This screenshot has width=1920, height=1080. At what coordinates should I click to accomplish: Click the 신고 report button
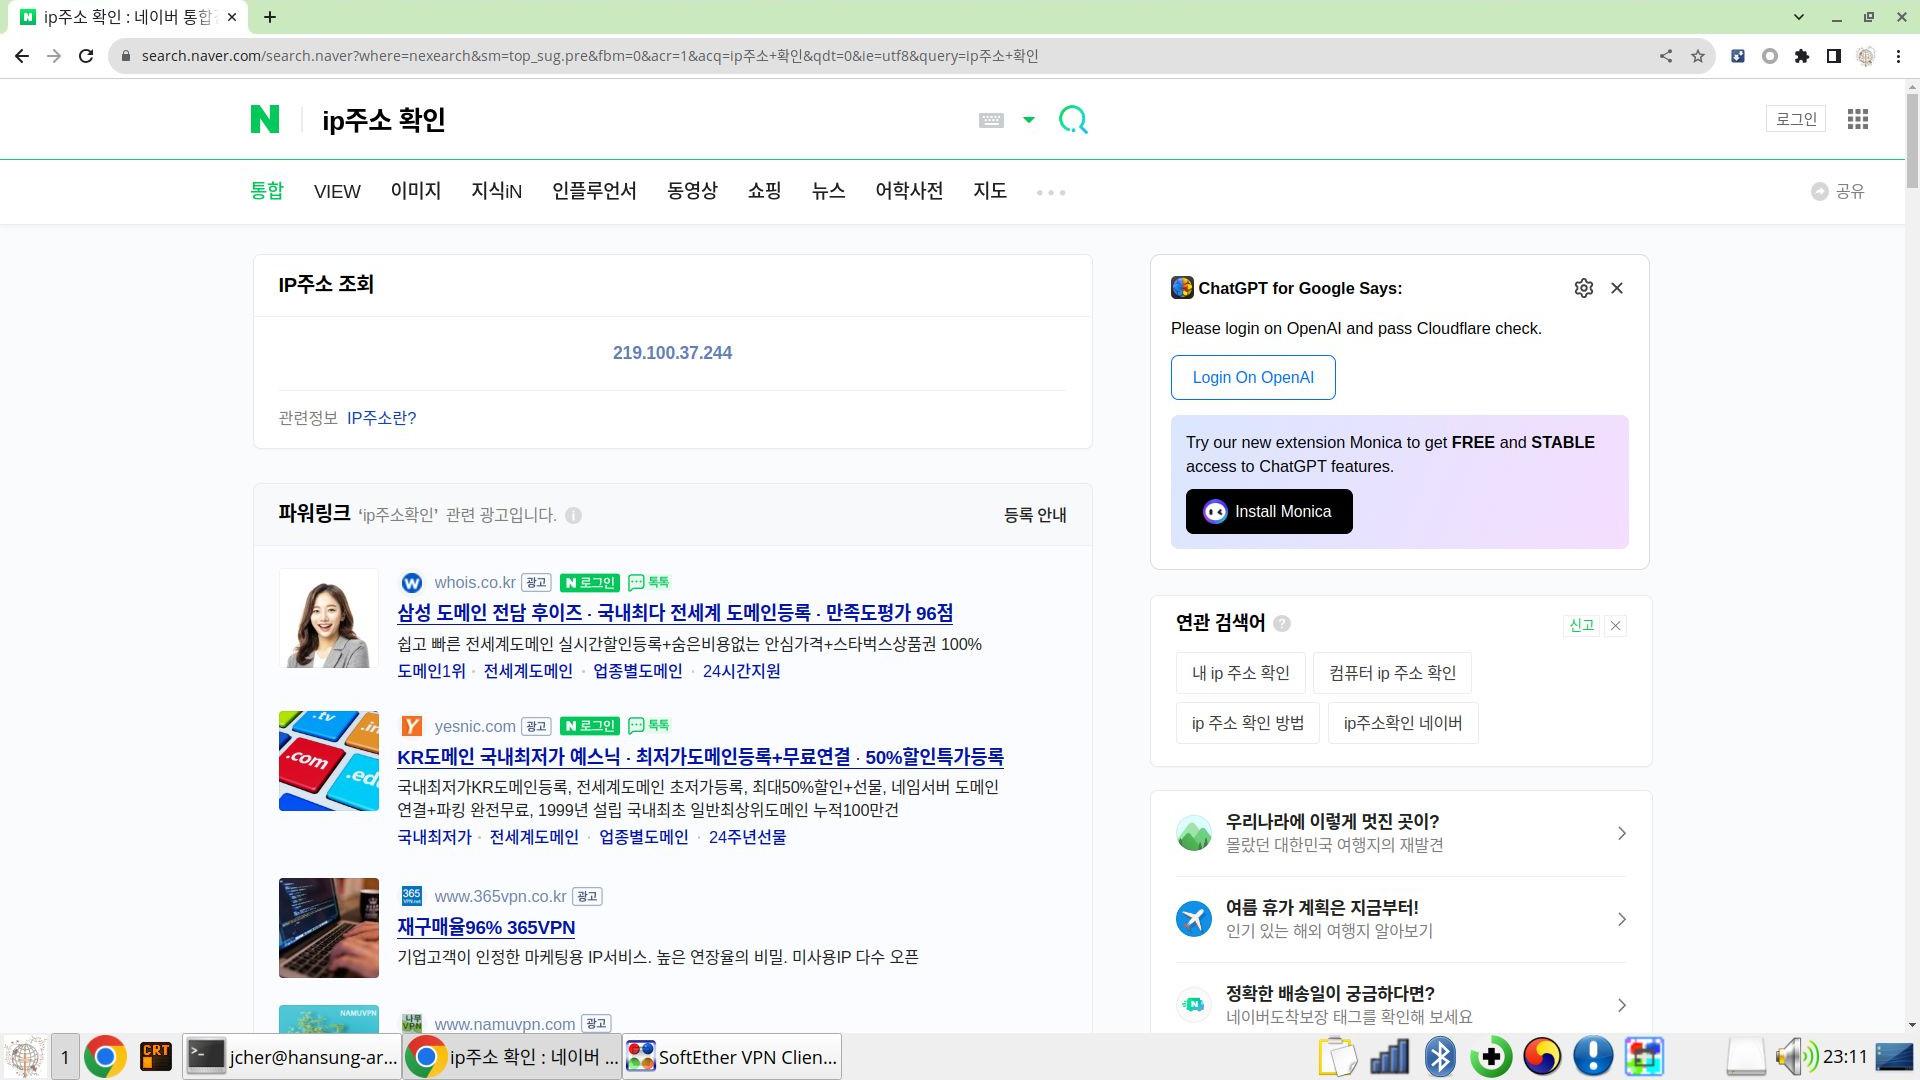point(1581,625)
